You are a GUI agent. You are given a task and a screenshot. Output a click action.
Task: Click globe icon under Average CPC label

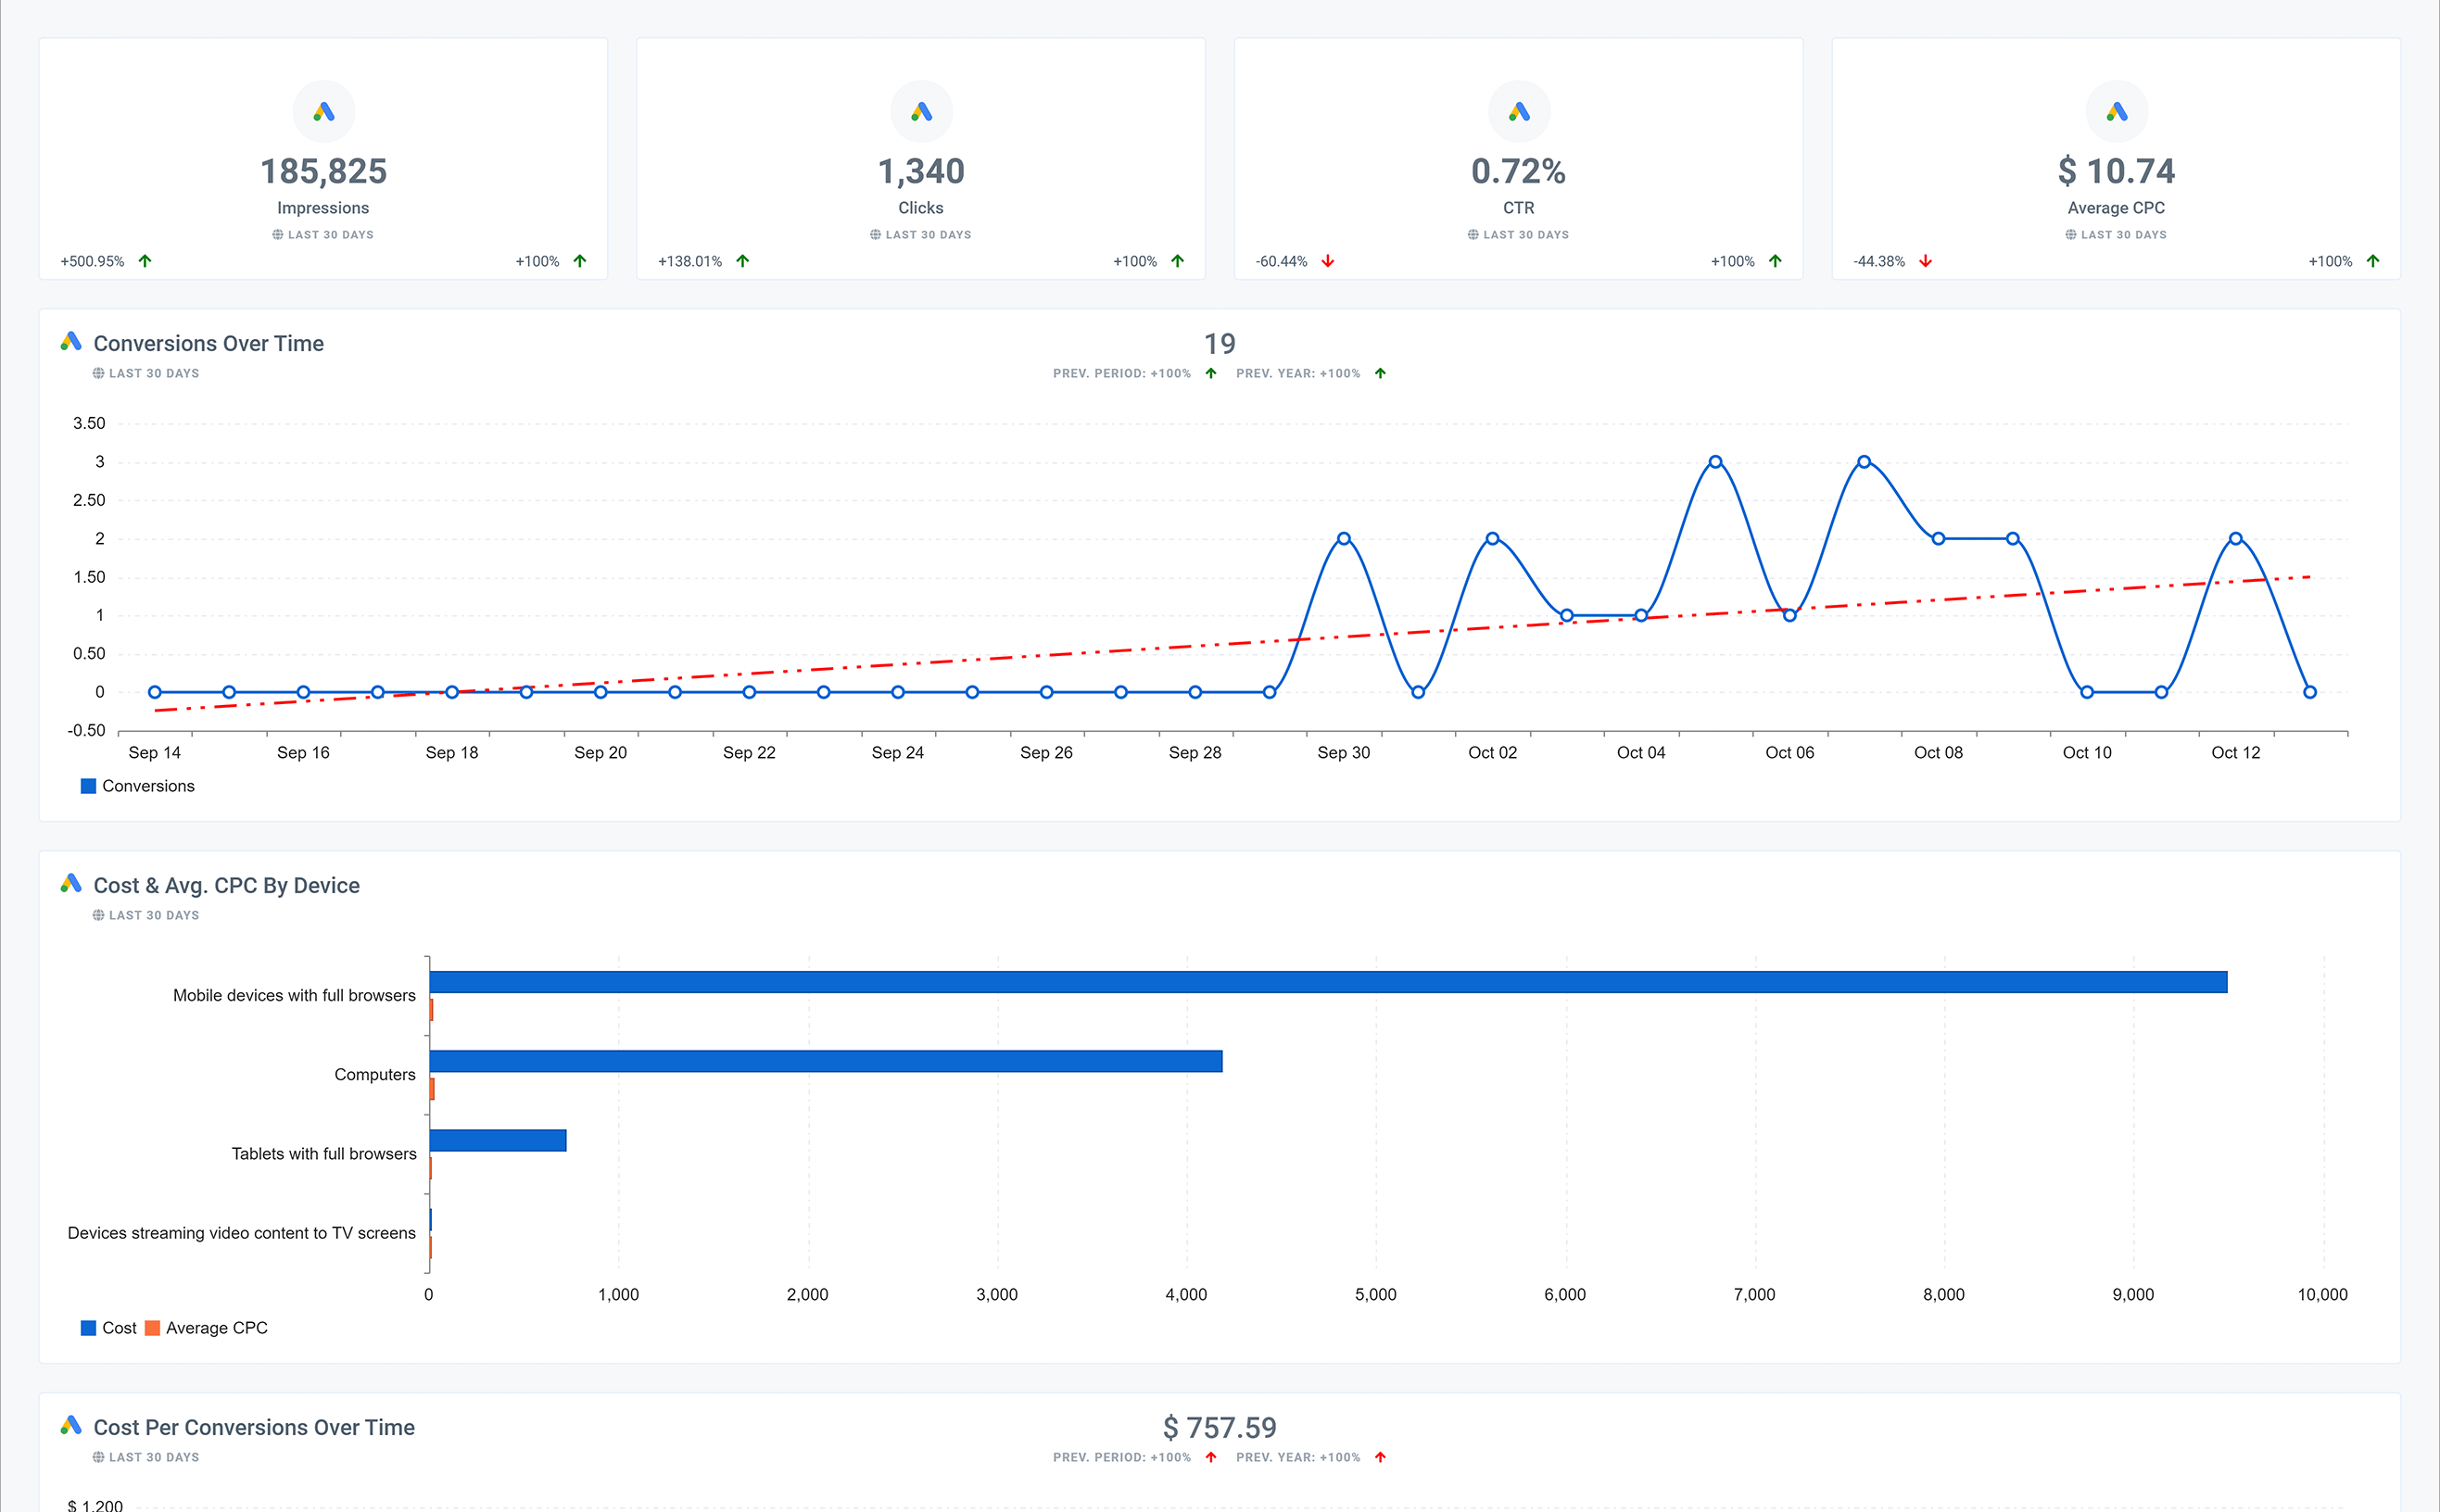coord(2071,235)
